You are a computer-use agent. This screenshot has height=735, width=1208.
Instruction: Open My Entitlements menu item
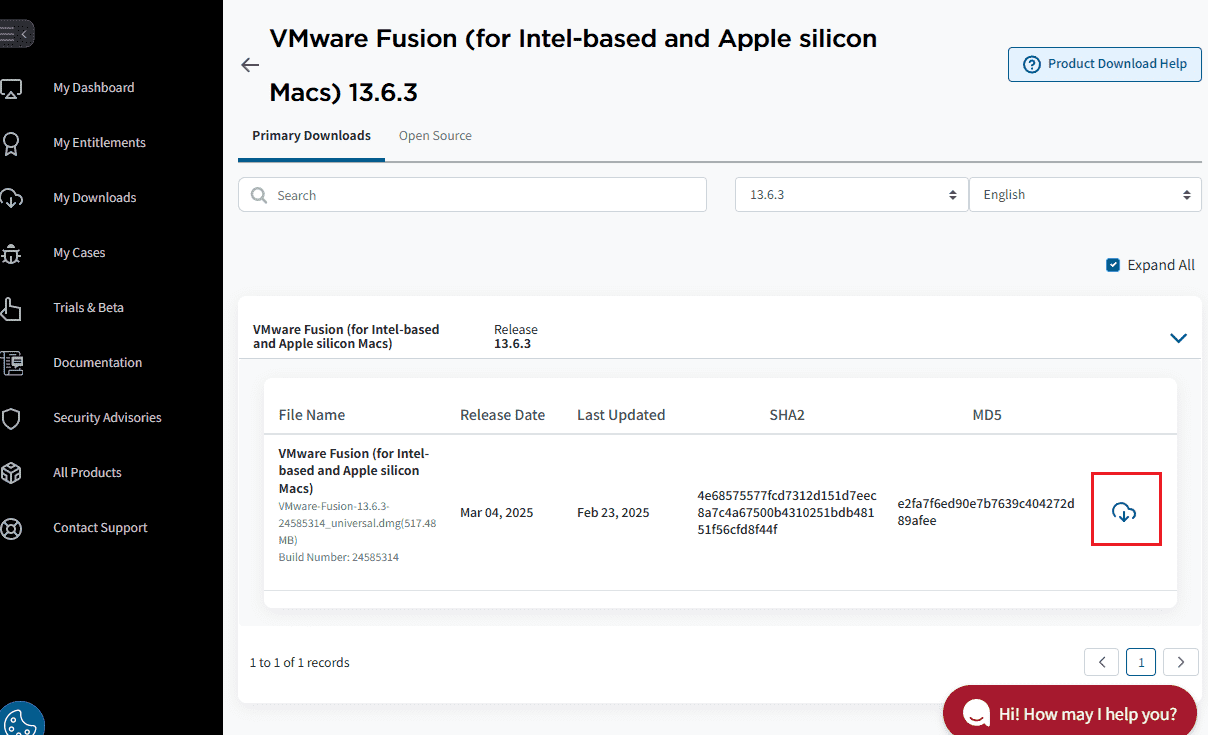pos(99,143)
